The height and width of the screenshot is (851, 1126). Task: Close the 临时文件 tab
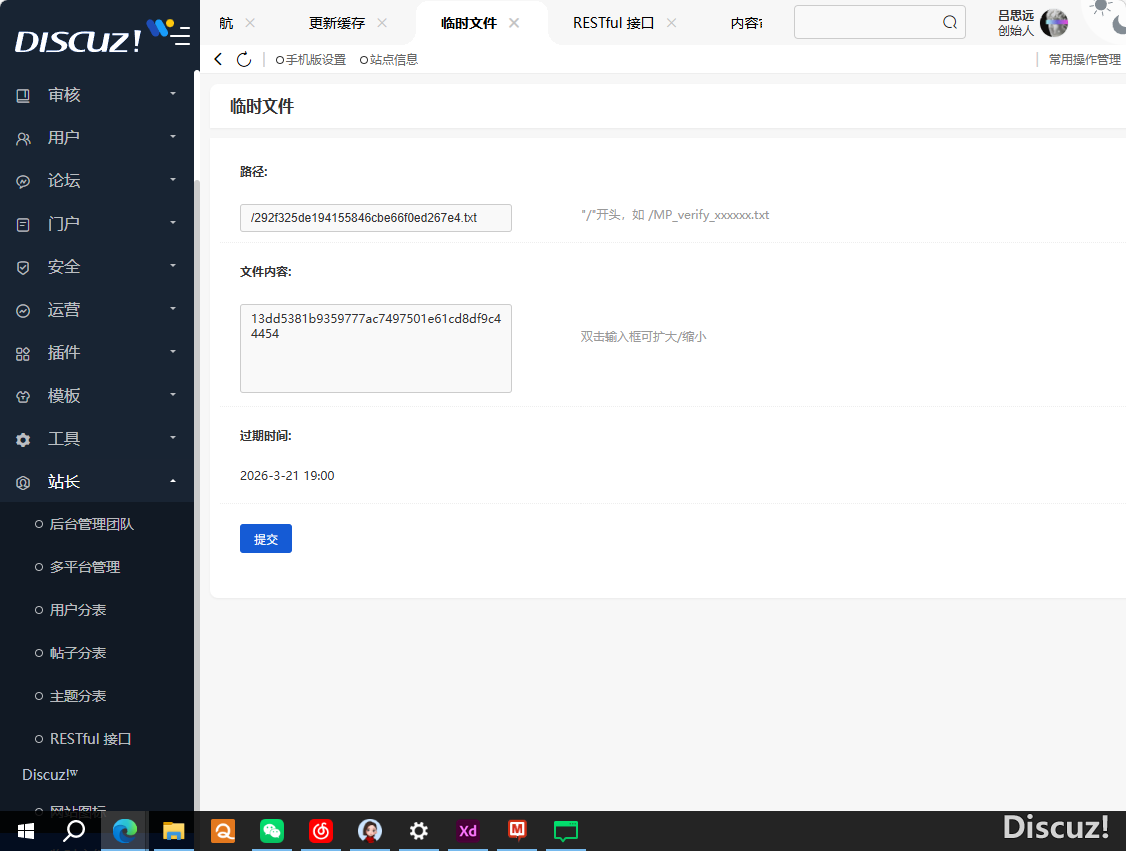click(x=514, y=23)
